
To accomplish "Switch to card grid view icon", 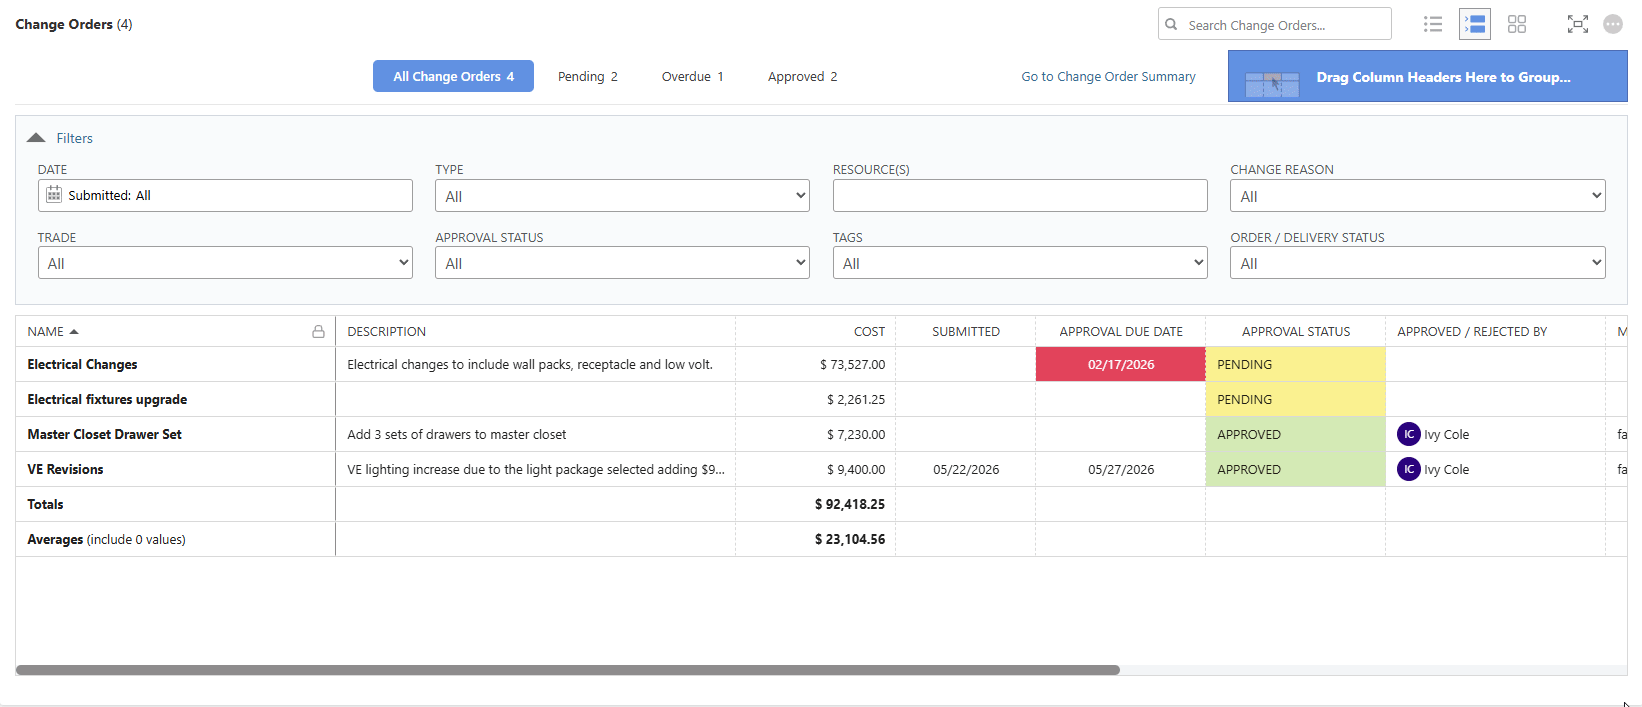I will tap(1517, 24).
